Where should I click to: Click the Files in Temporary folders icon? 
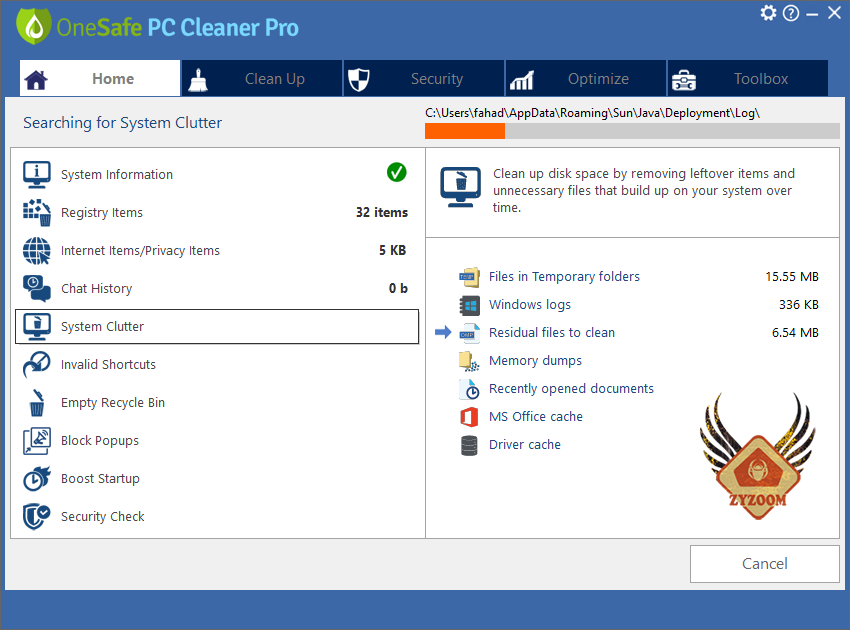pyautogui.click(x=469, y=277)
